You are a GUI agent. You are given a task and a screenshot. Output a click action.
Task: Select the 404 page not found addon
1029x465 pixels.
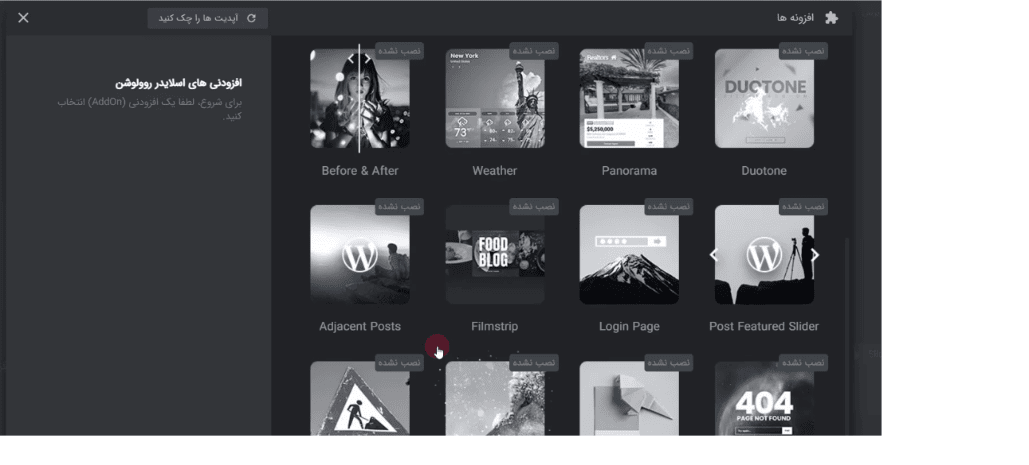pyautogui.click(x=765, y=398)
